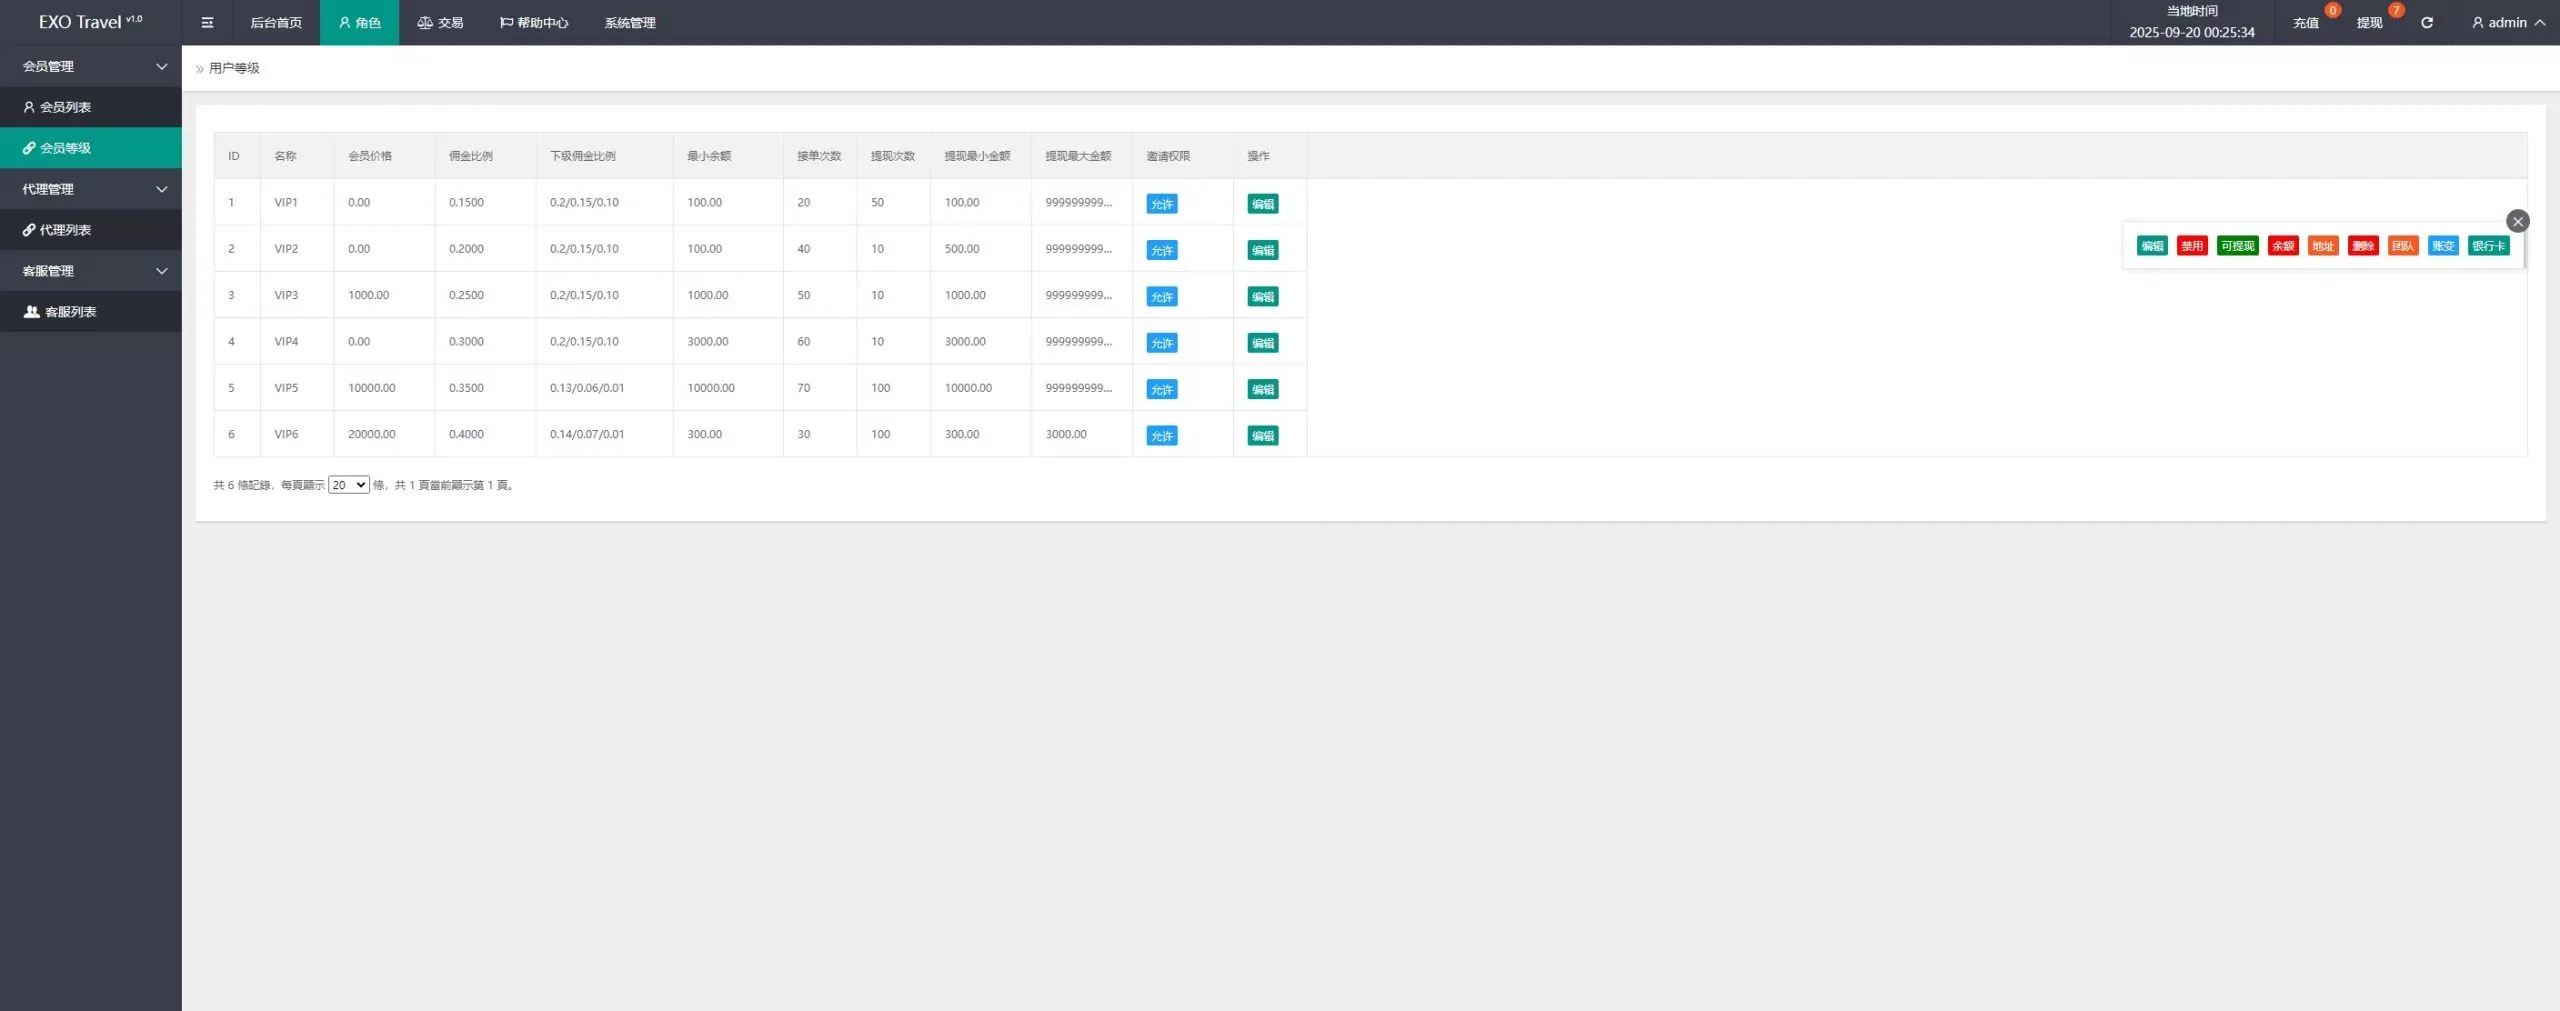Click orange 地址 button in popup
Screen dimensions: 2560x1011
2323,246
